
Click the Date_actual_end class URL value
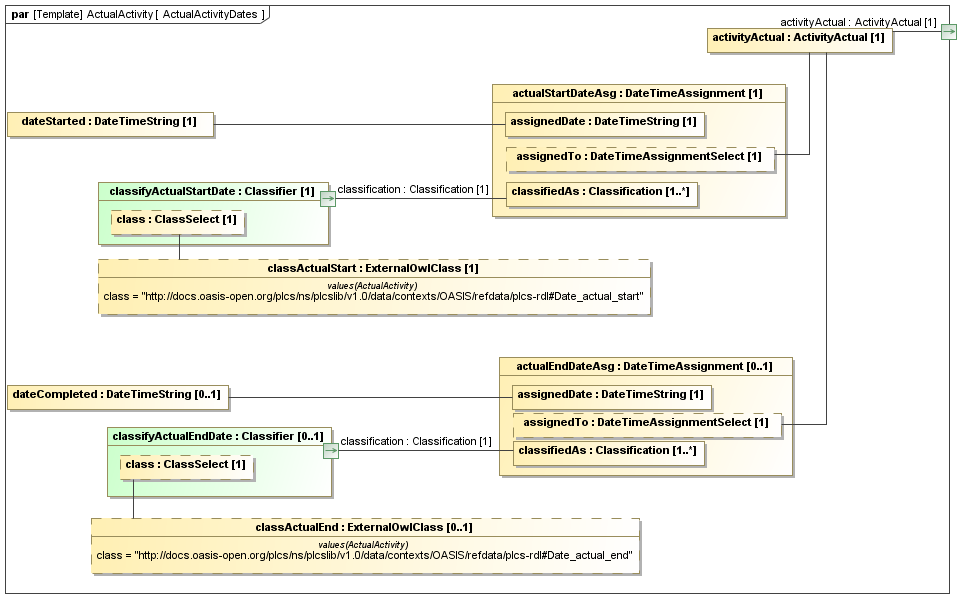coord(365,555)
